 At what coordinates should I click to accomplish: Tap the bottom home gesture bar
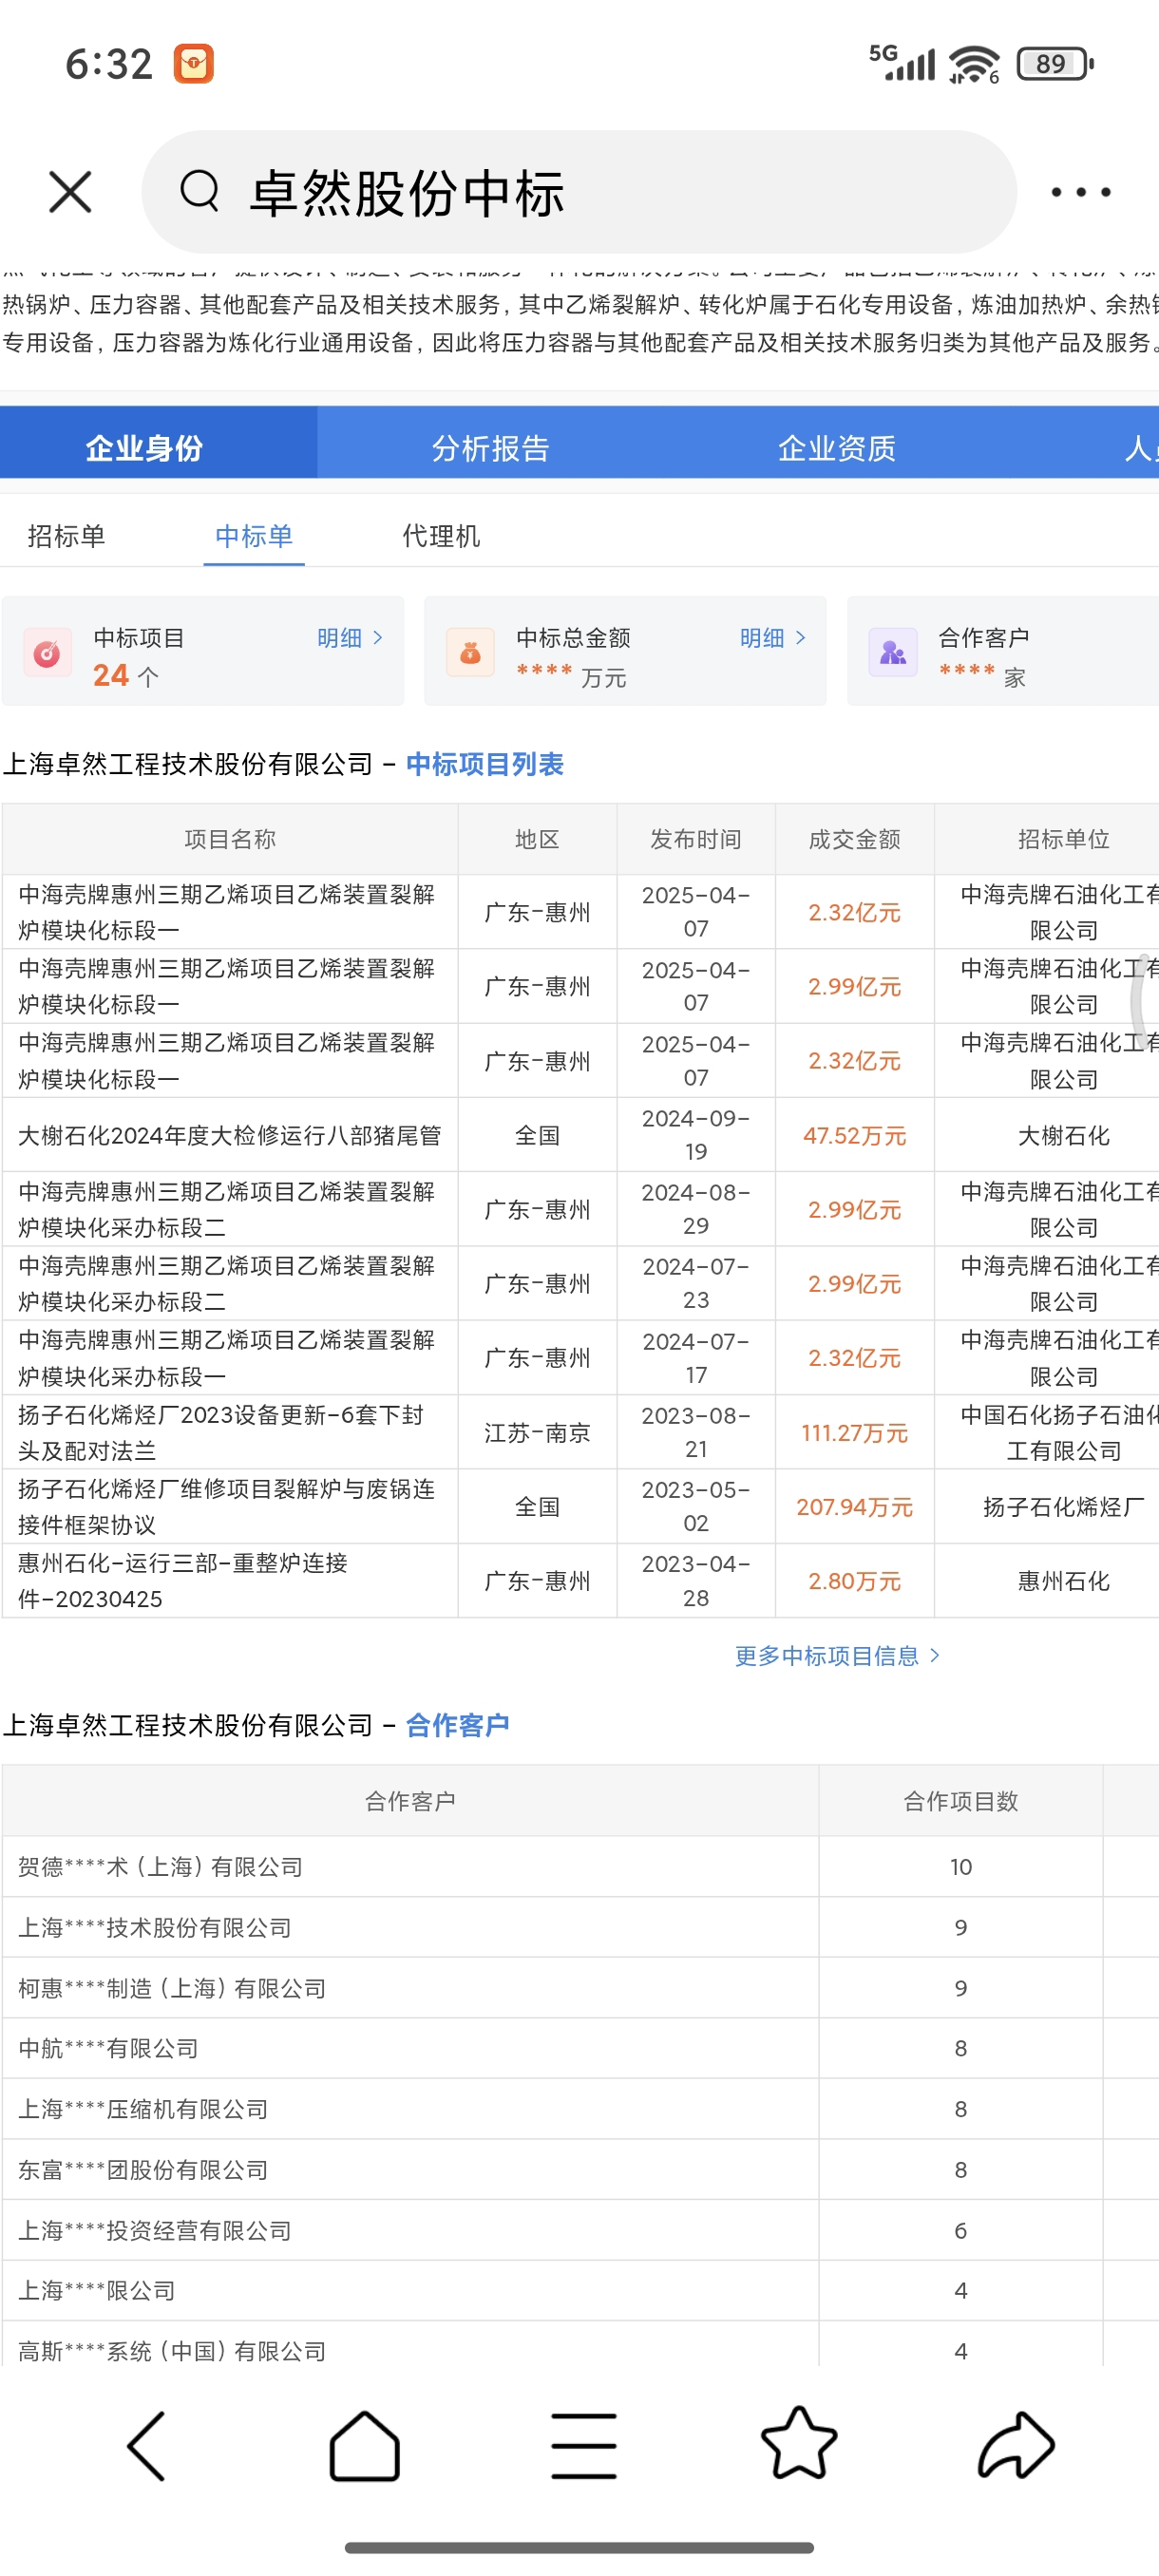(x=579, y=2547)
